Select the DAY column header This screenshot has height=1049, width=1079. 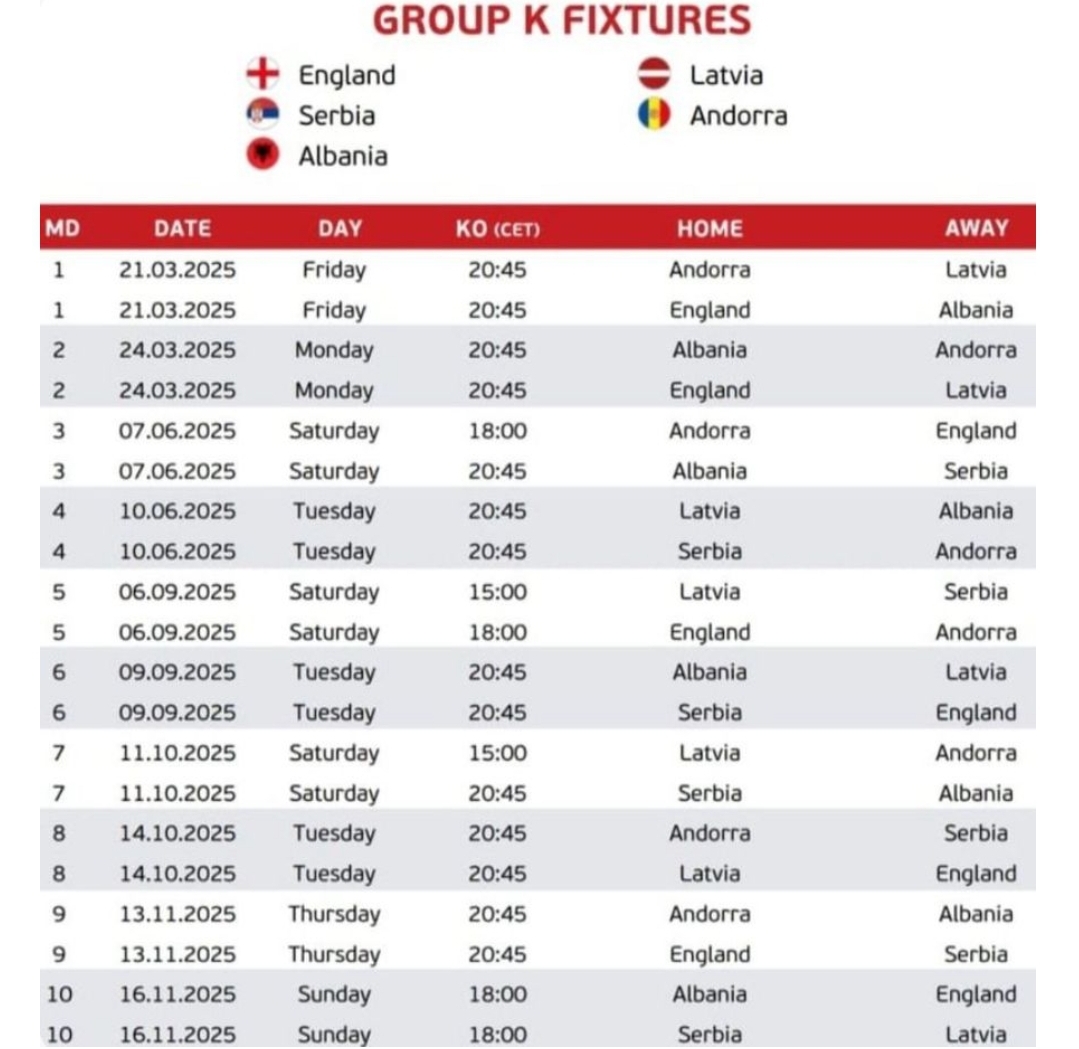[340, 228]
